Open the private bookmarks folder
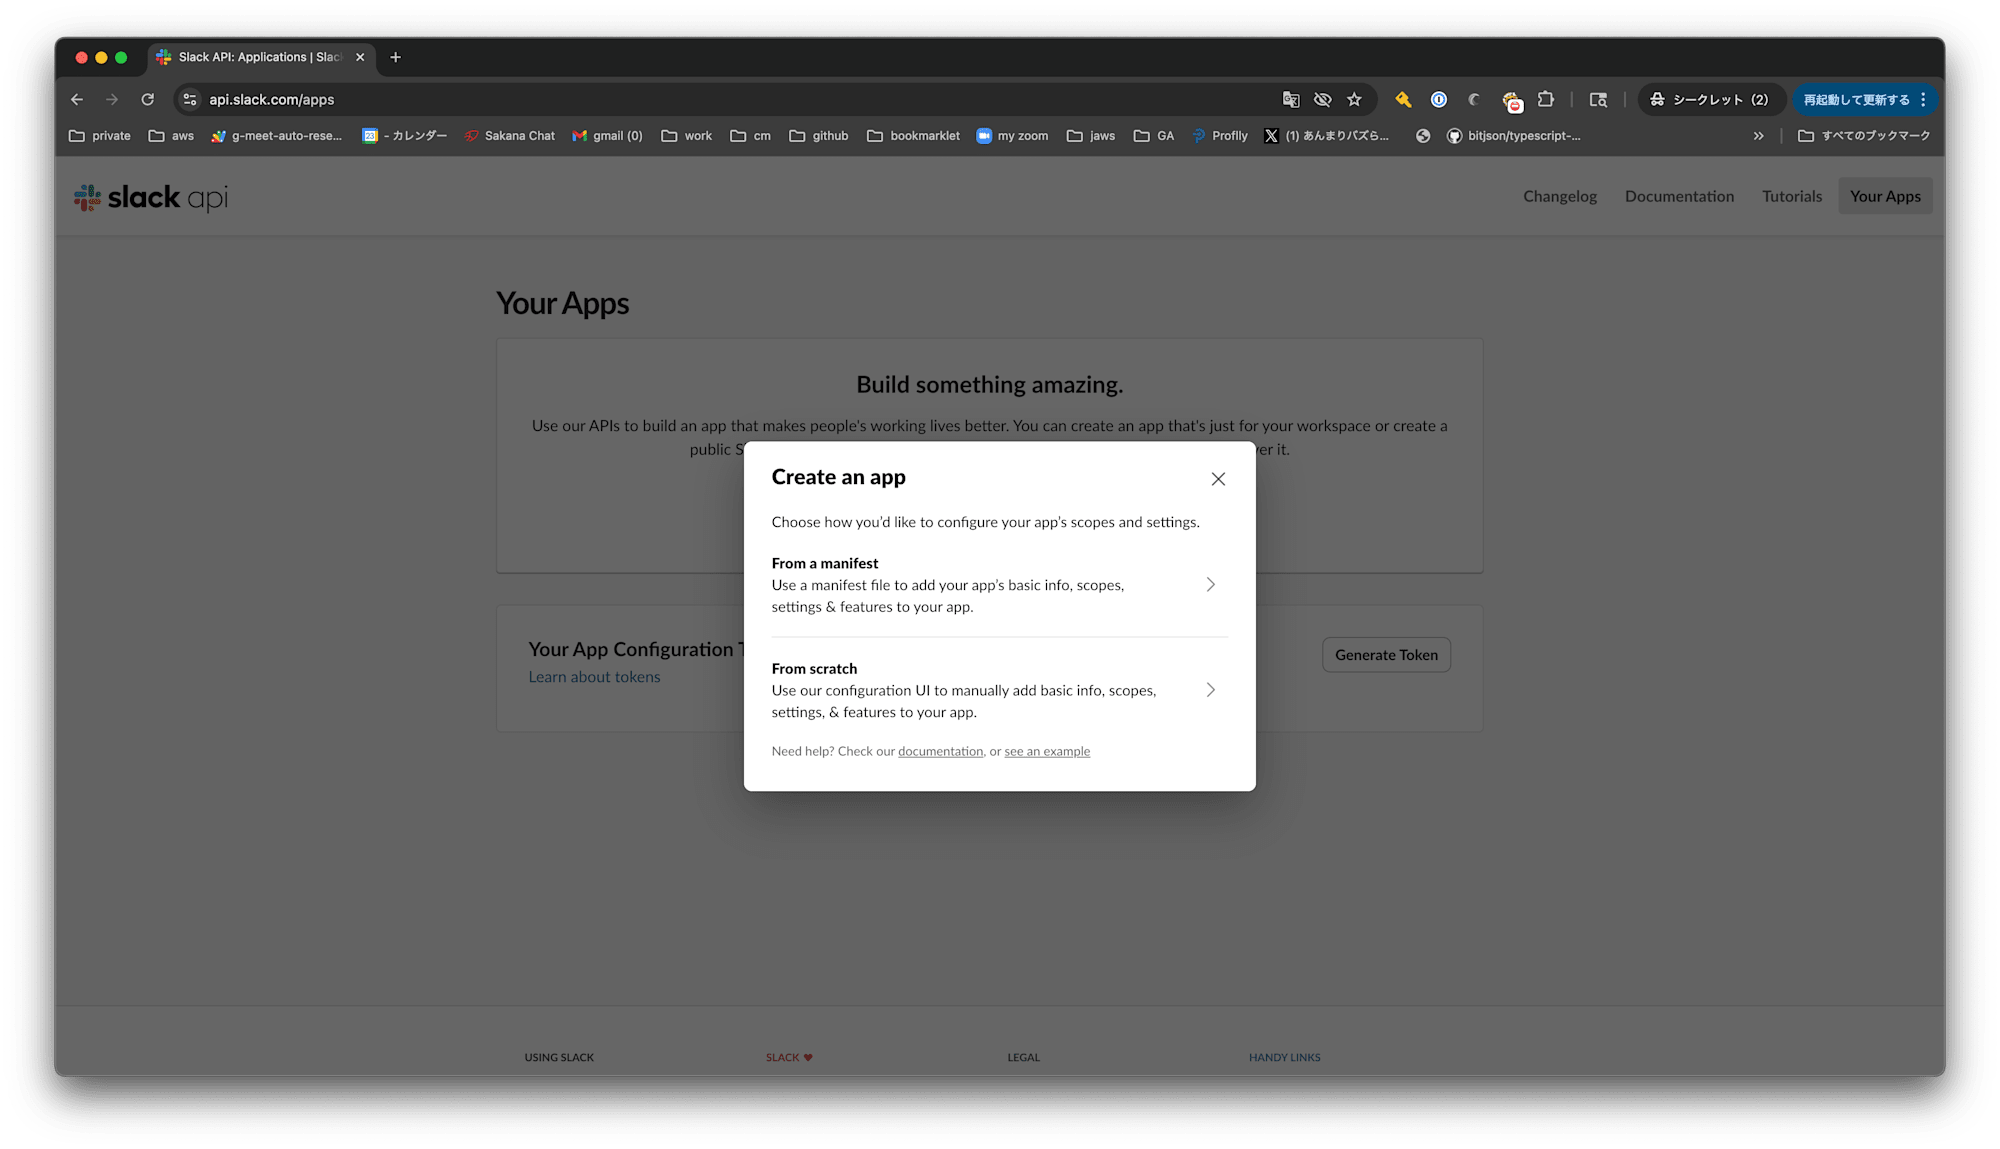This screenshot has width=2000, height=1149. click(100, 136)
